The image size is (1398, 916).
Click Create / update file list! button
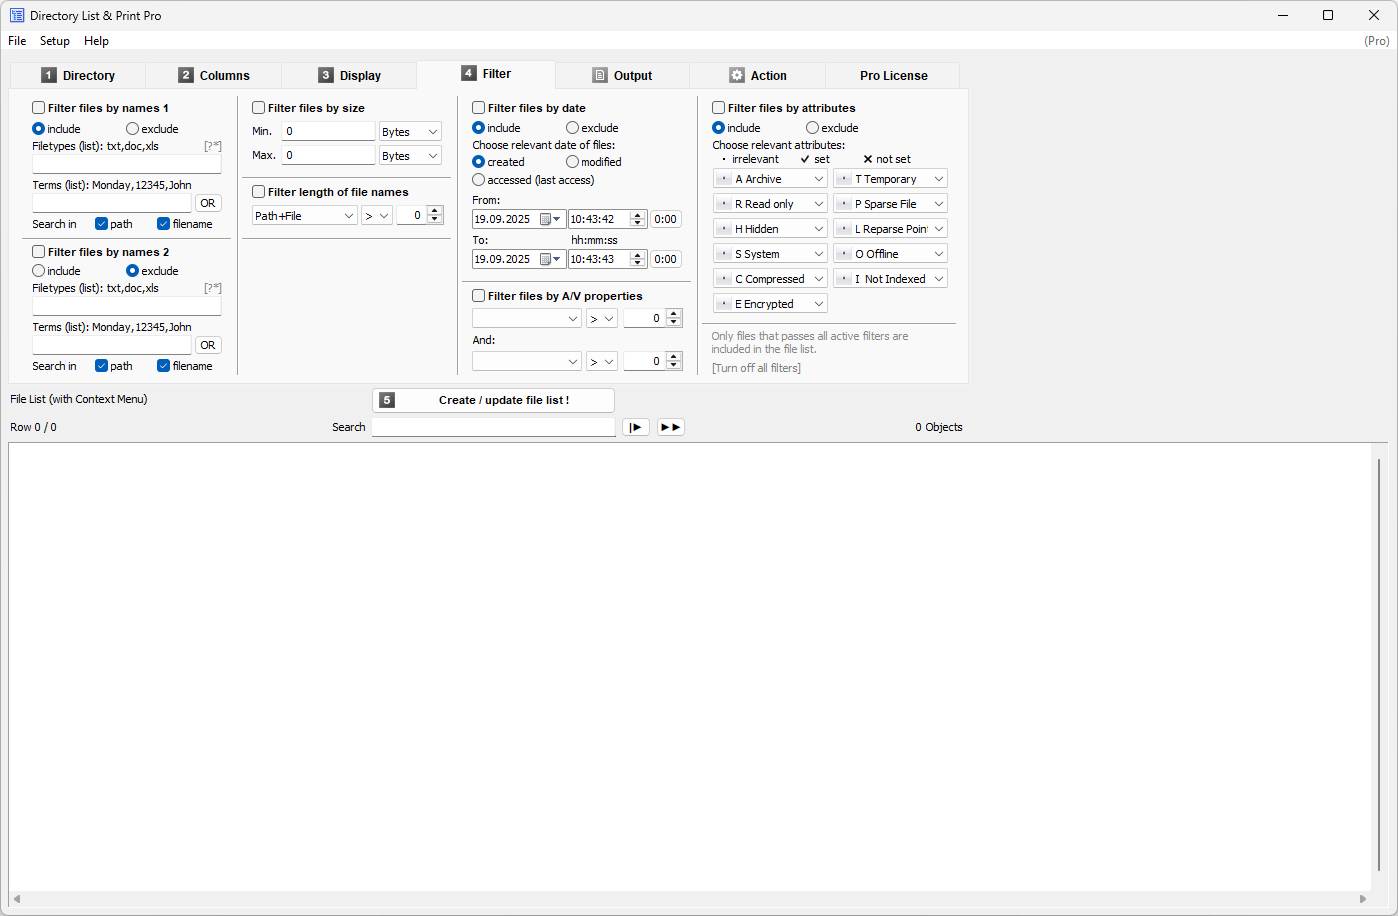[494, 400]
